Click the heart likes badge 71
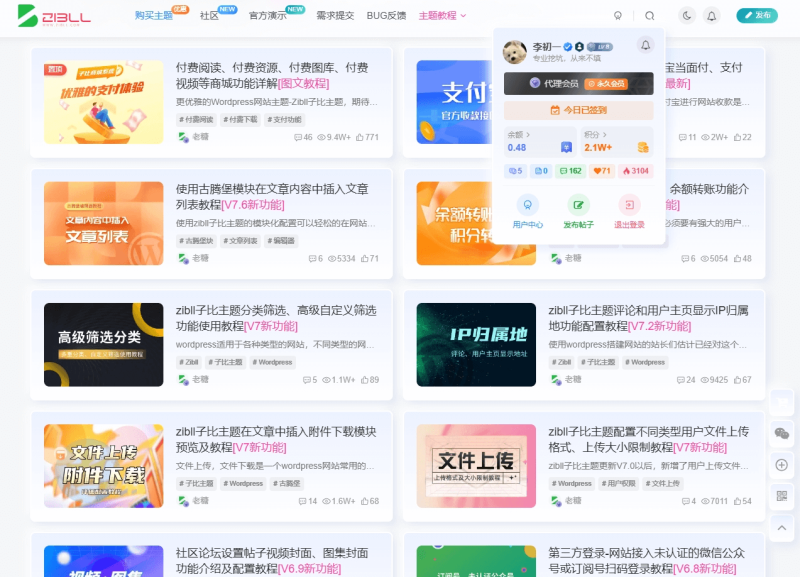Screen dimensions: 800x577 point(602,171)
